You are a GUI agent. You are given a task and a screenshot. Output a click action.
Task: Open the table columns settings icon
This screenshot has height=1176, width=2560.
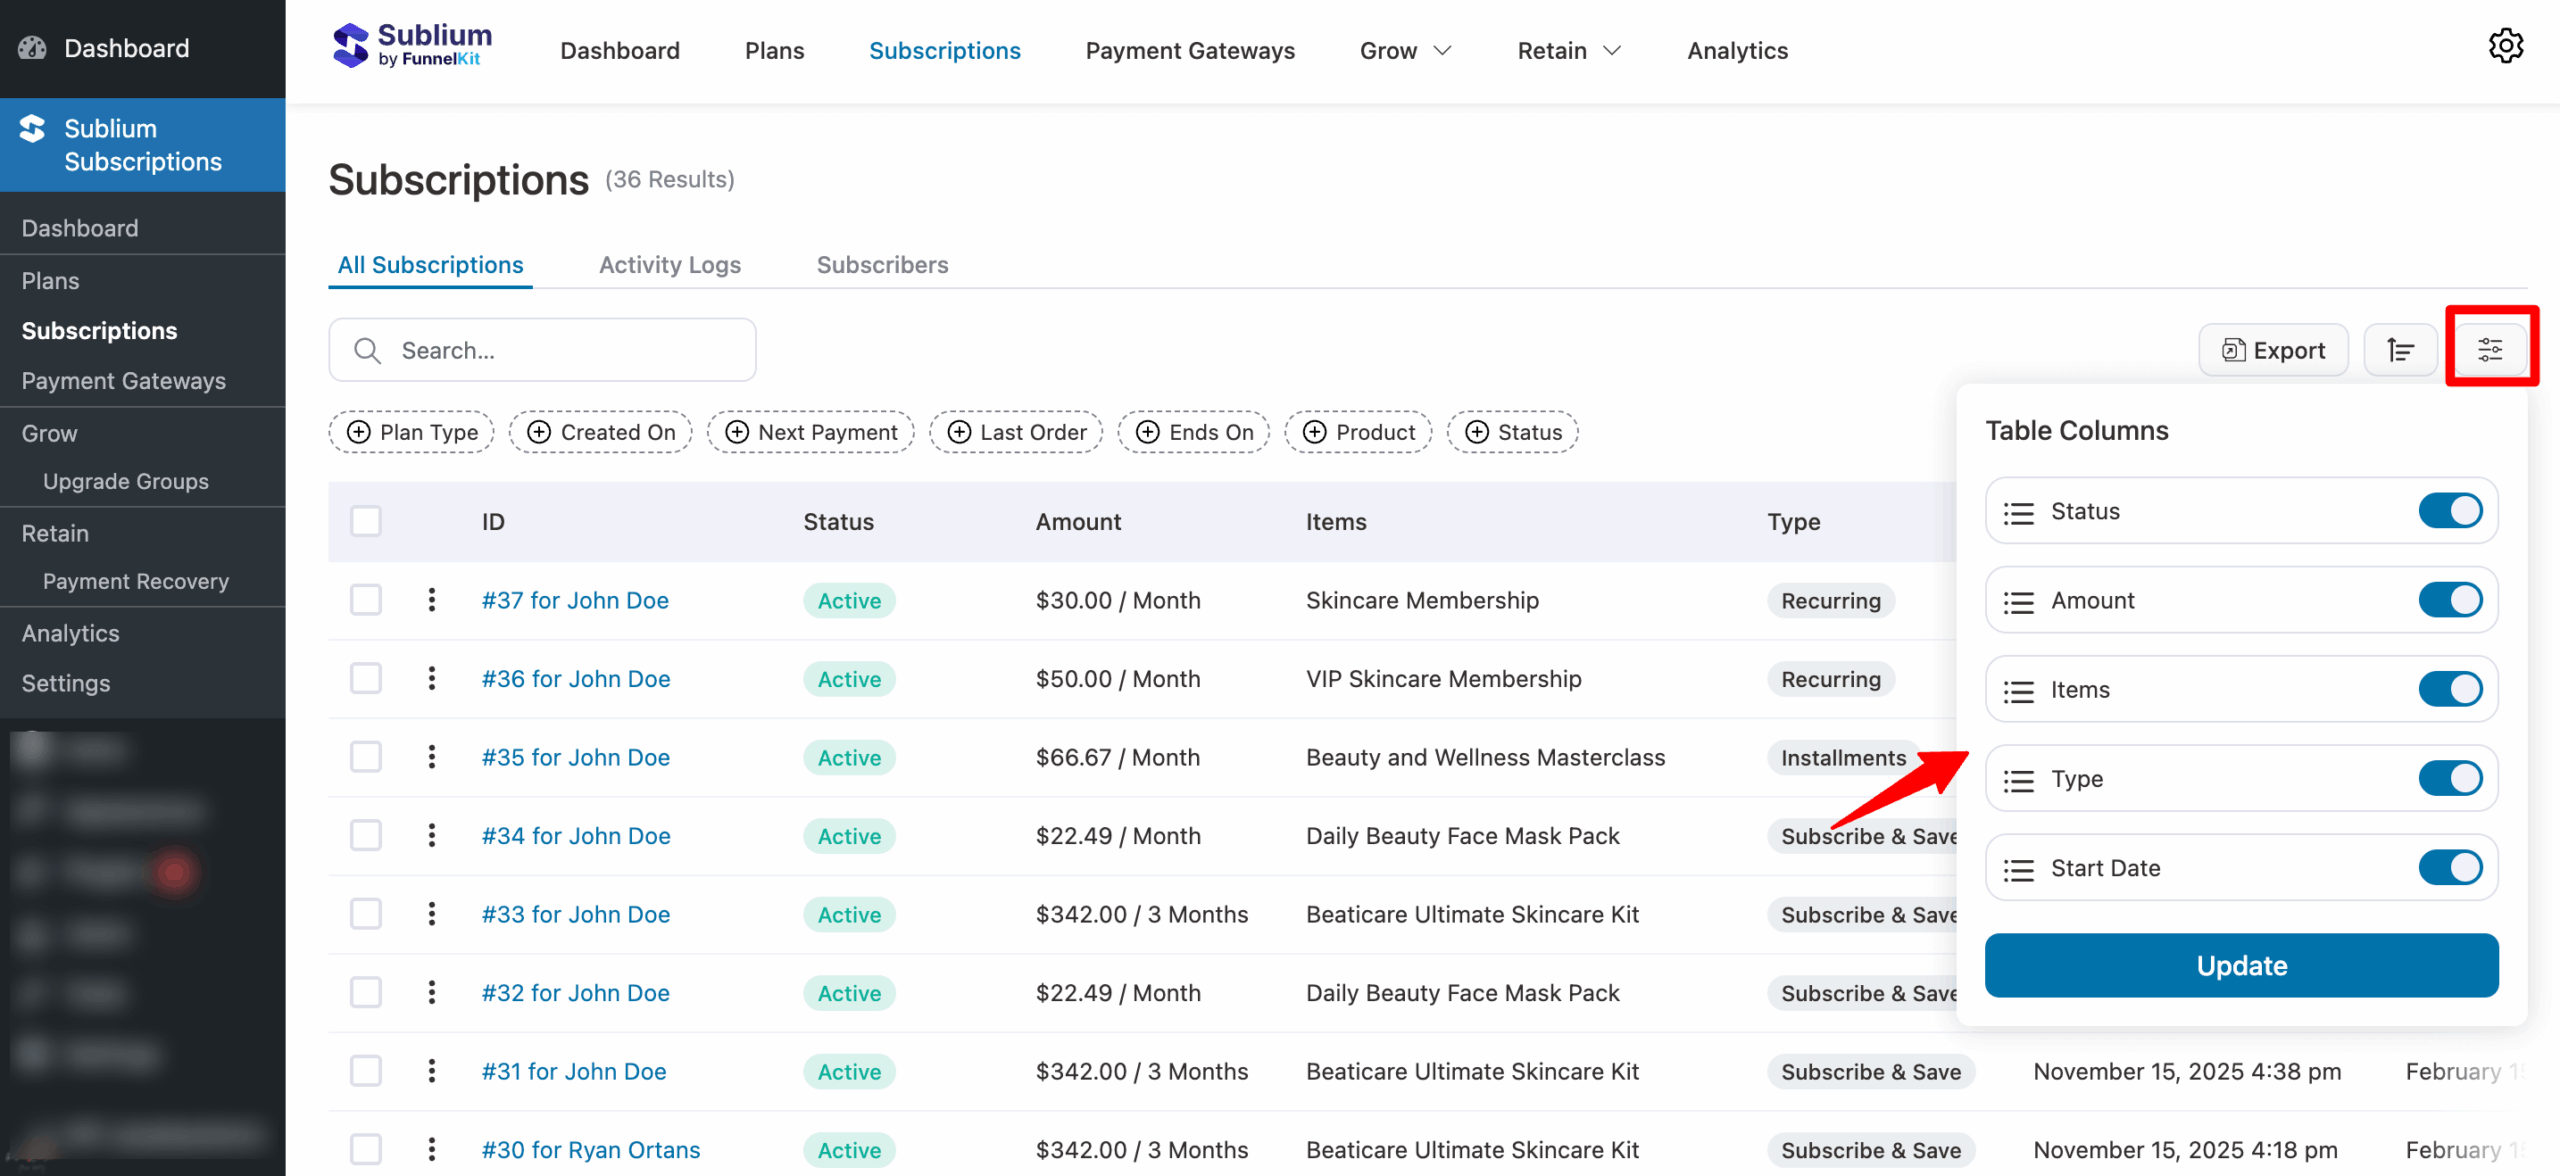tap(2491, 349)
